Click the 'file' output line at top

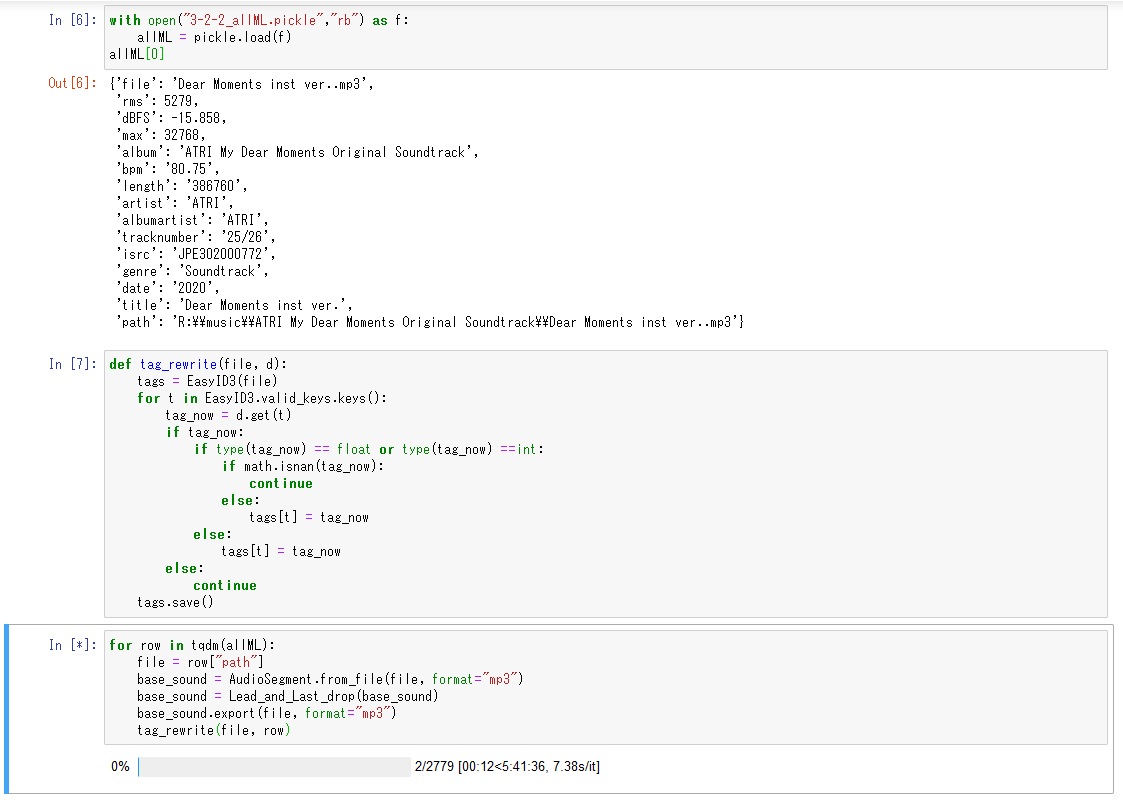coord(241,85)
